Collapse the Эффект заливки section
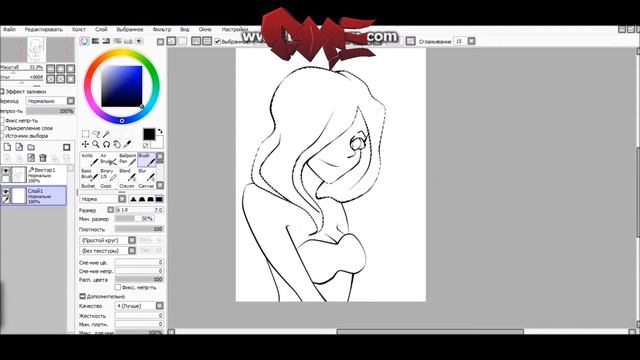This screenshot has width=640, height=360. (x=2, y=92)
